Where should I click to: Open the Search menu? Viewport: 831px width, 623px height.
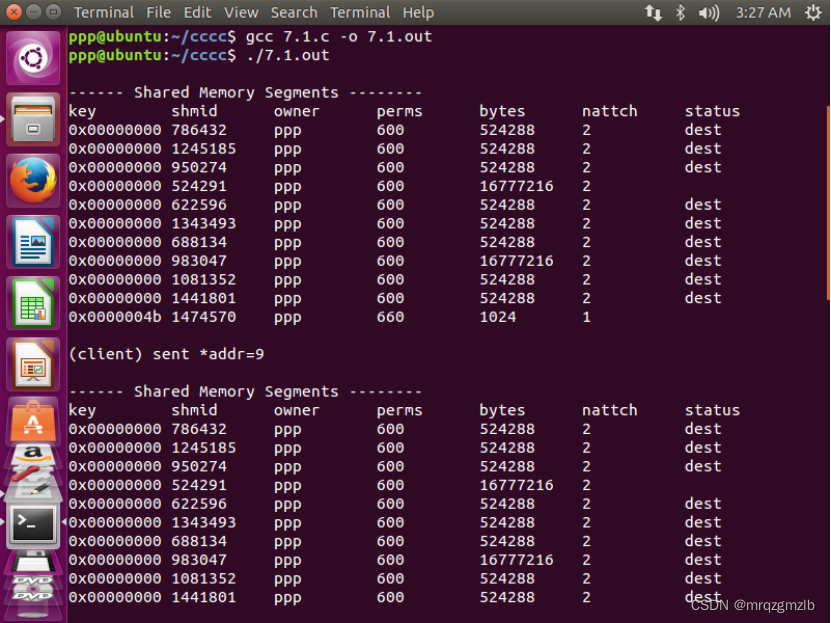pos(294,12)
